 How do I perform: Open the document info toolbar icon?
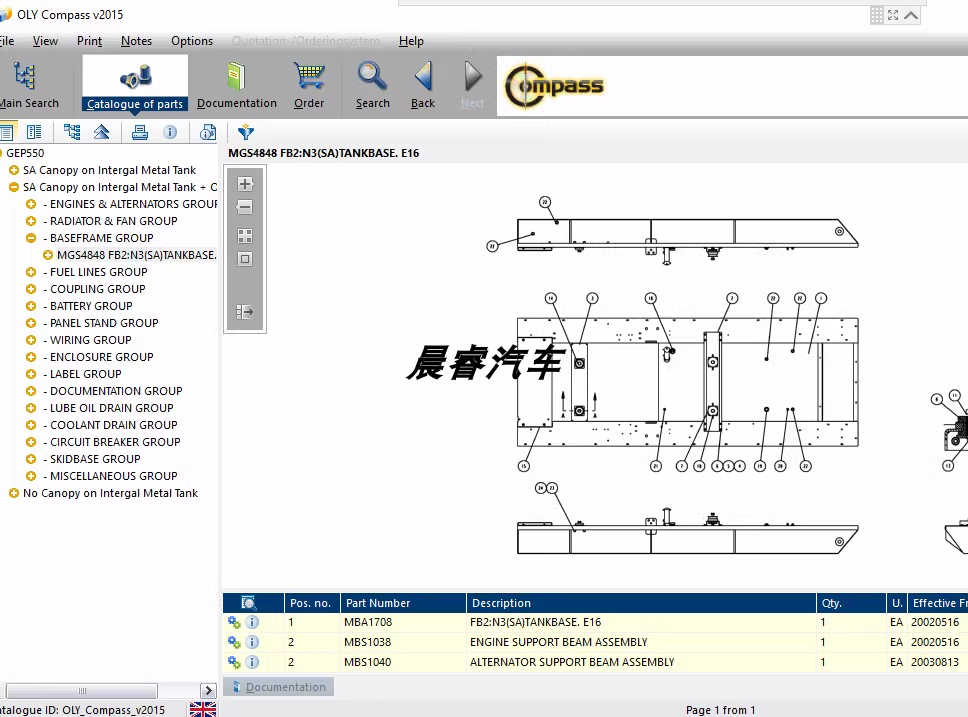208,132
